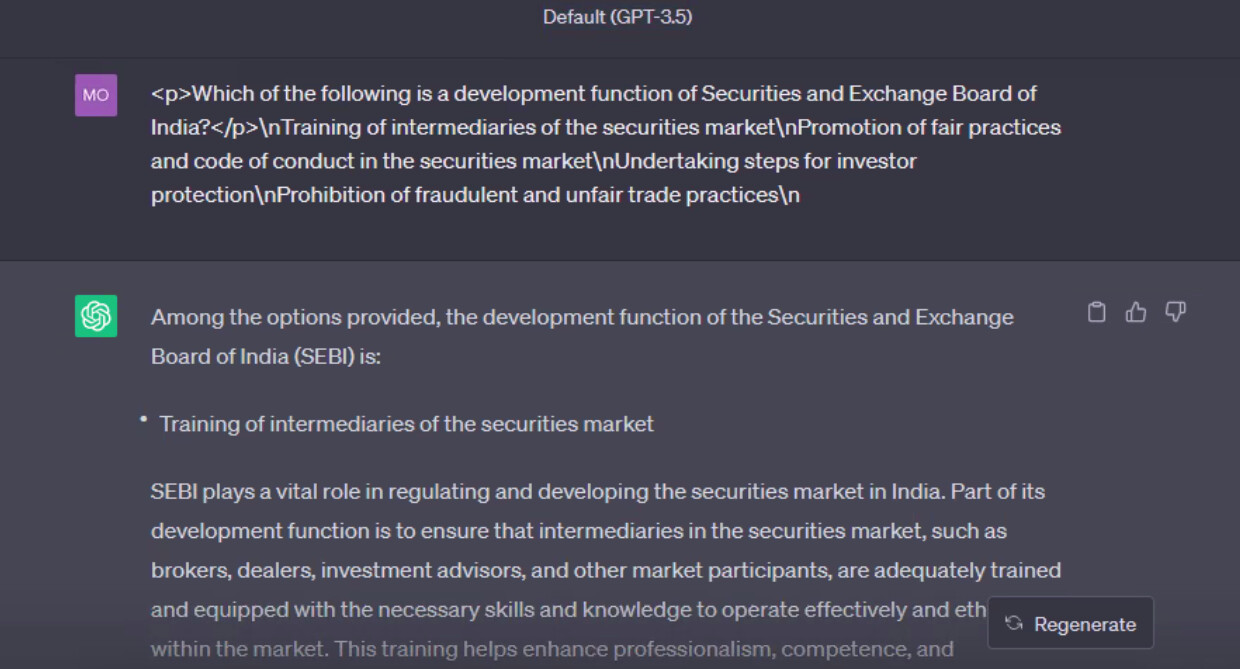Copy the response with the clipboard icon
This screenshot has width=1240, height=669.
[1097, 313]
